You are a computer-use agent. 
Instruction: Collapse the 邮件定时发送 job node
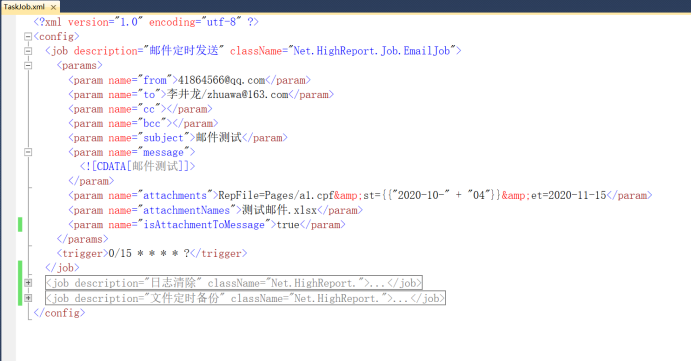click(x=28, y=51)
